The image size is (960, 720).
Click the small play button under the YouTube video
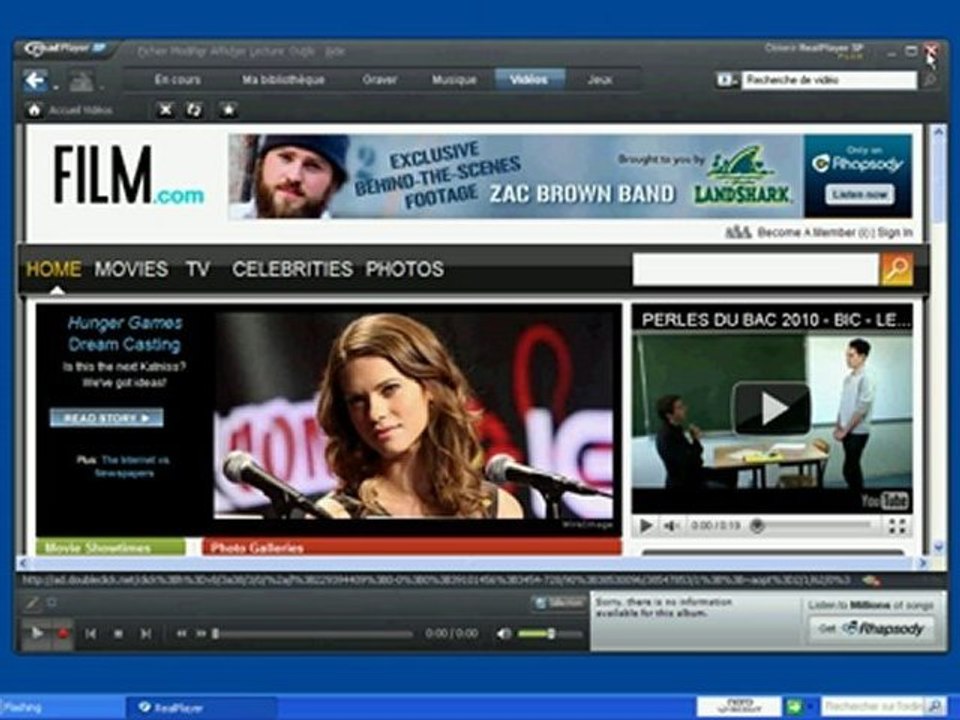[645, 525]
